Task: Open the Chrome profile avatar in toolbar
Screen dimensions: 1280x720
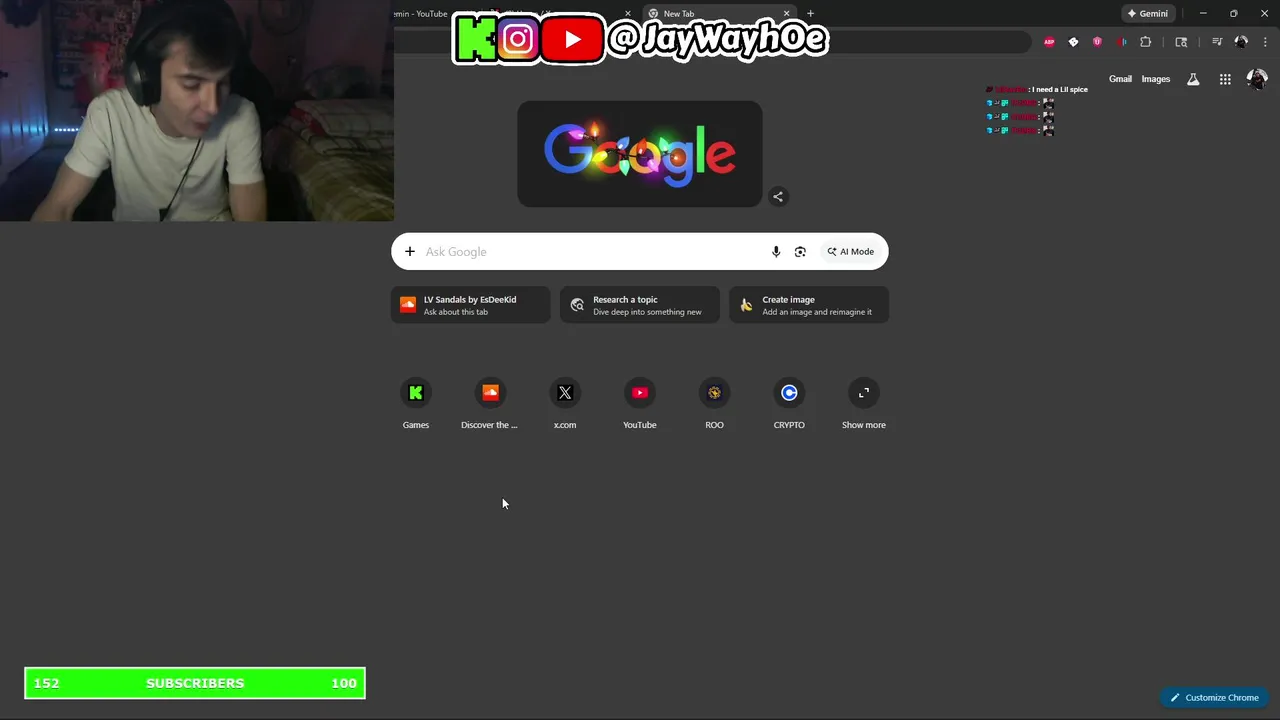Action: coord(1241,42)
